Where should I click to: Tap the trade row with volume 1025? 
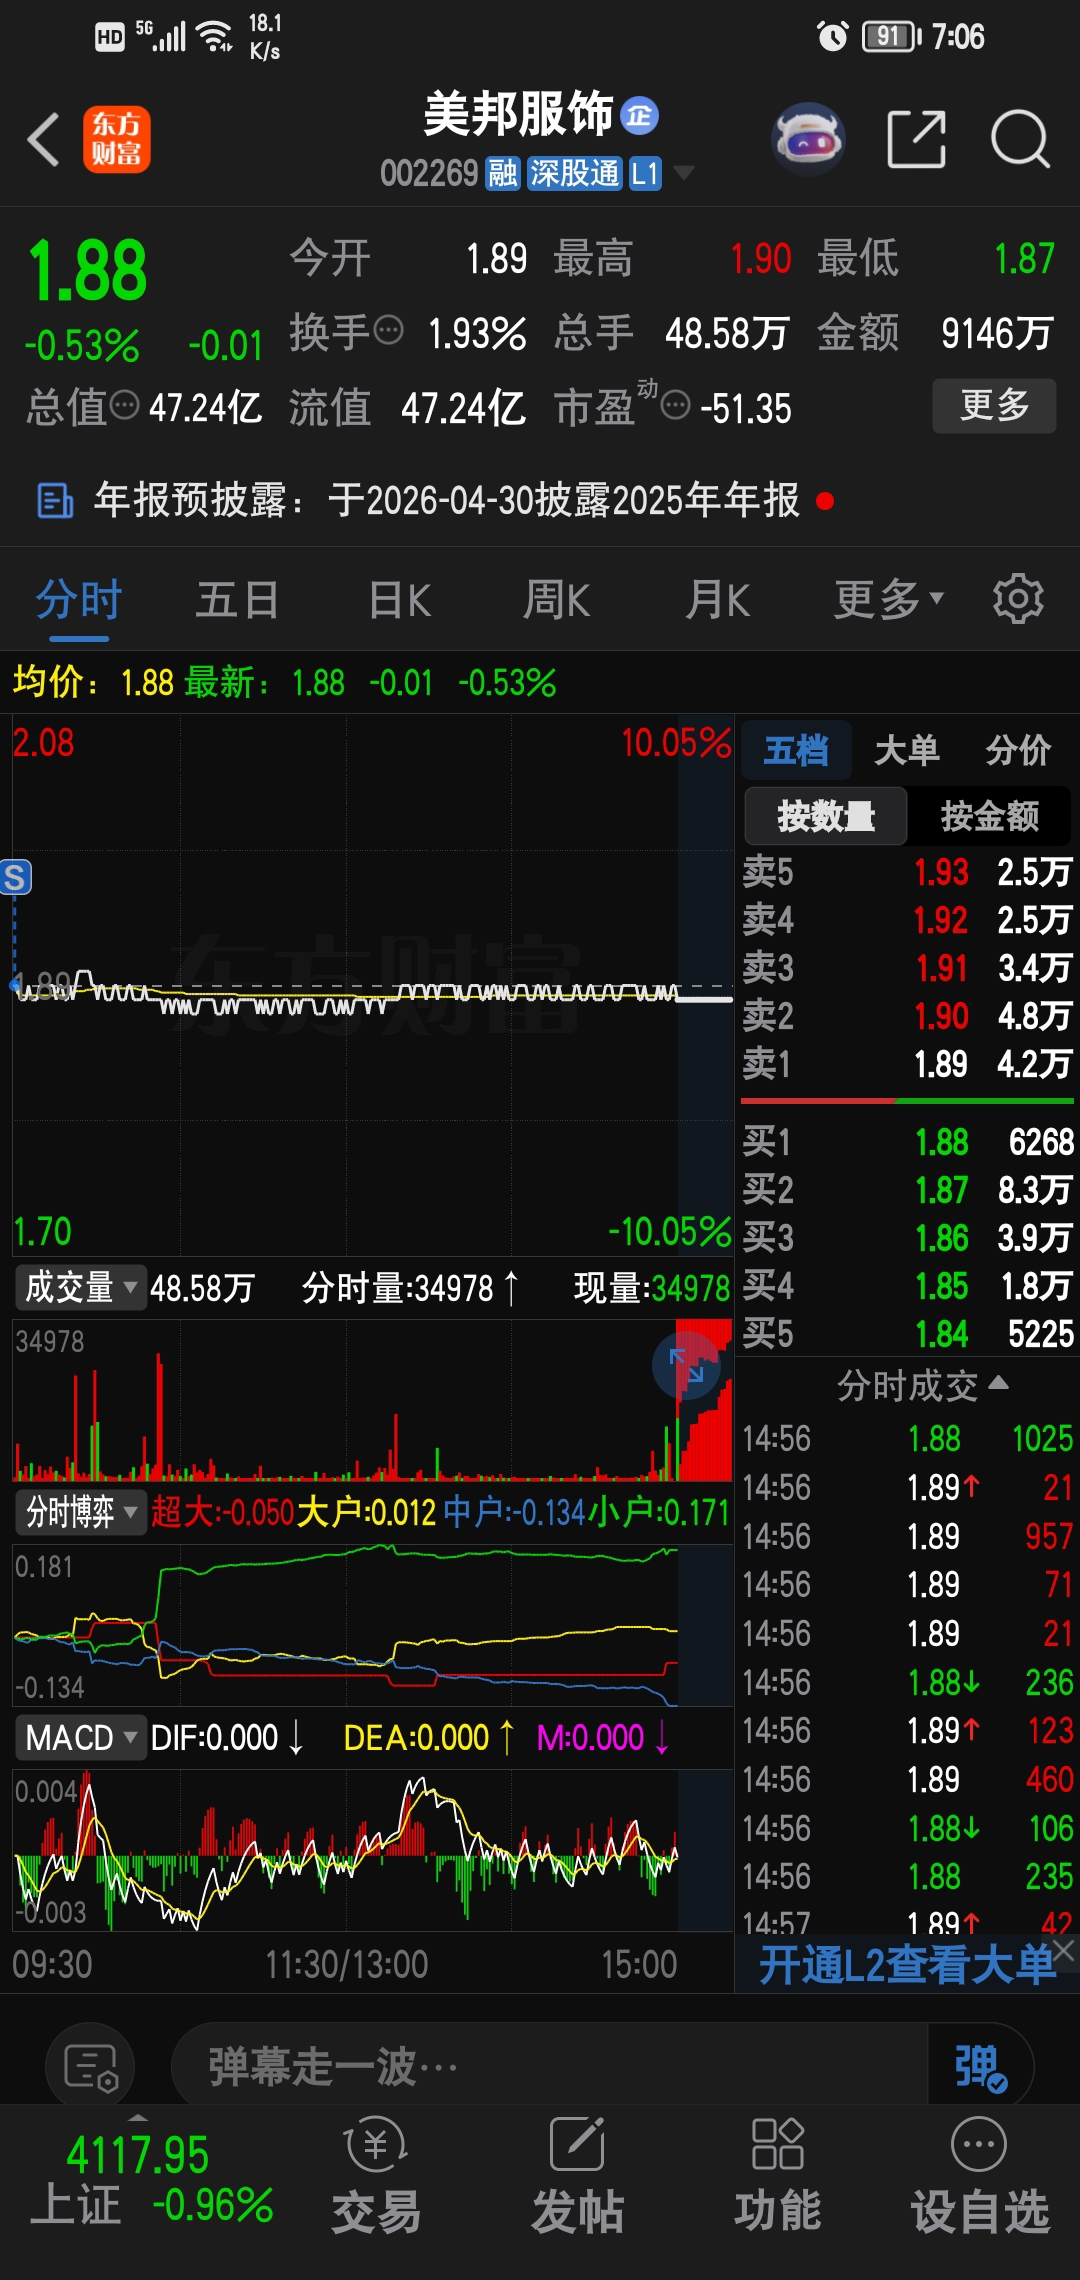point(907,1439)
